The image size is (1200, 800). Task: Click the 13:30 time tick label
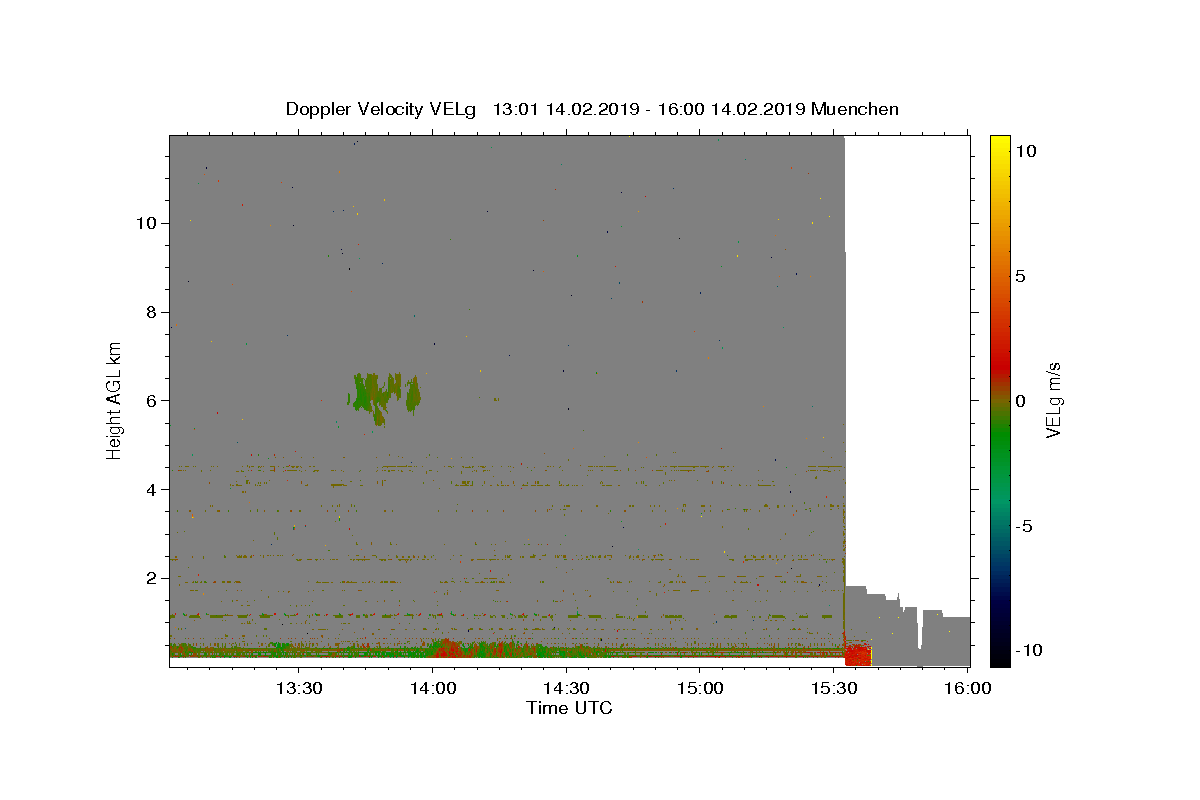pyautogui.click(x=298, y=689)
